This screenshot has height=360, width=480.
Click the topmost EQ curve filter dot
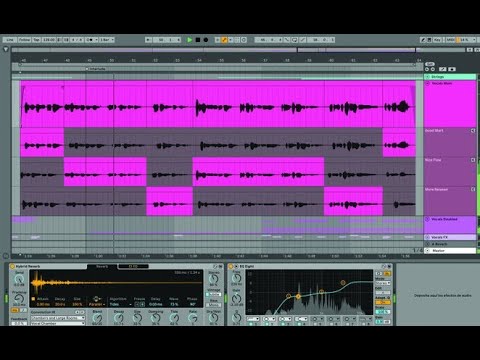343,283
